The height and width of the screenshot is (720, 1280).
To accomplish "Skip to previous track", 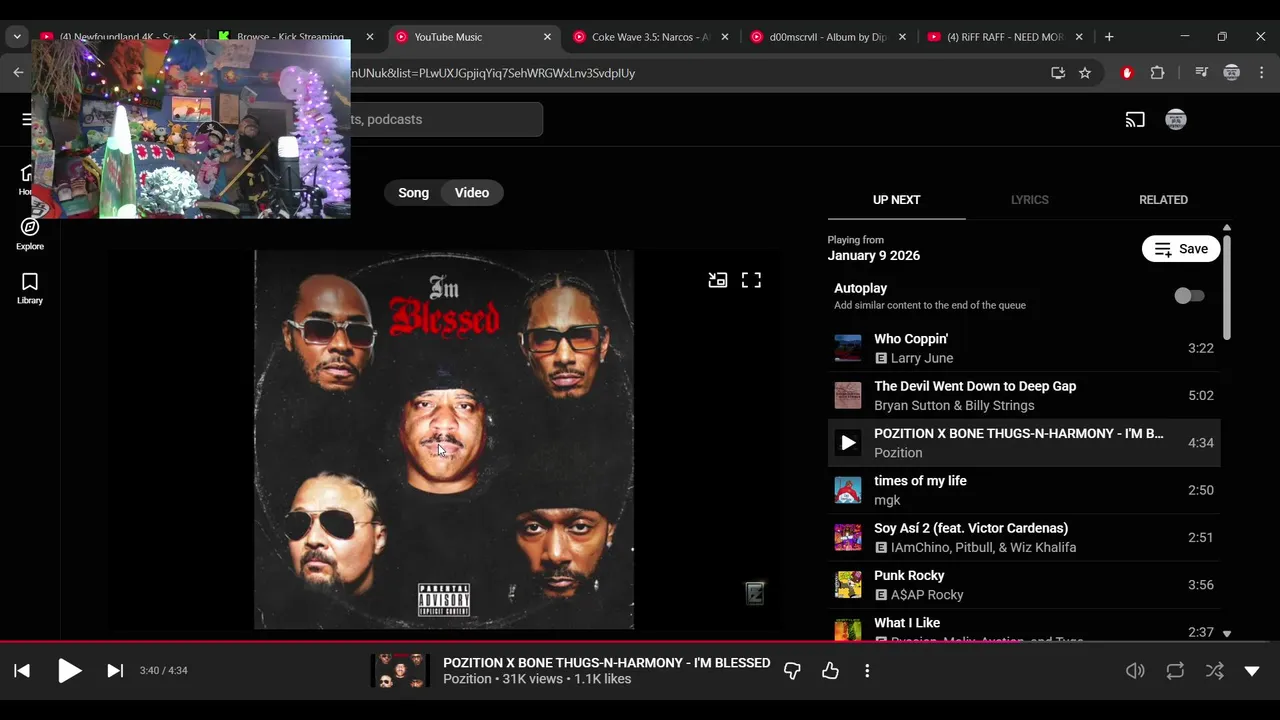I will 22,671.
